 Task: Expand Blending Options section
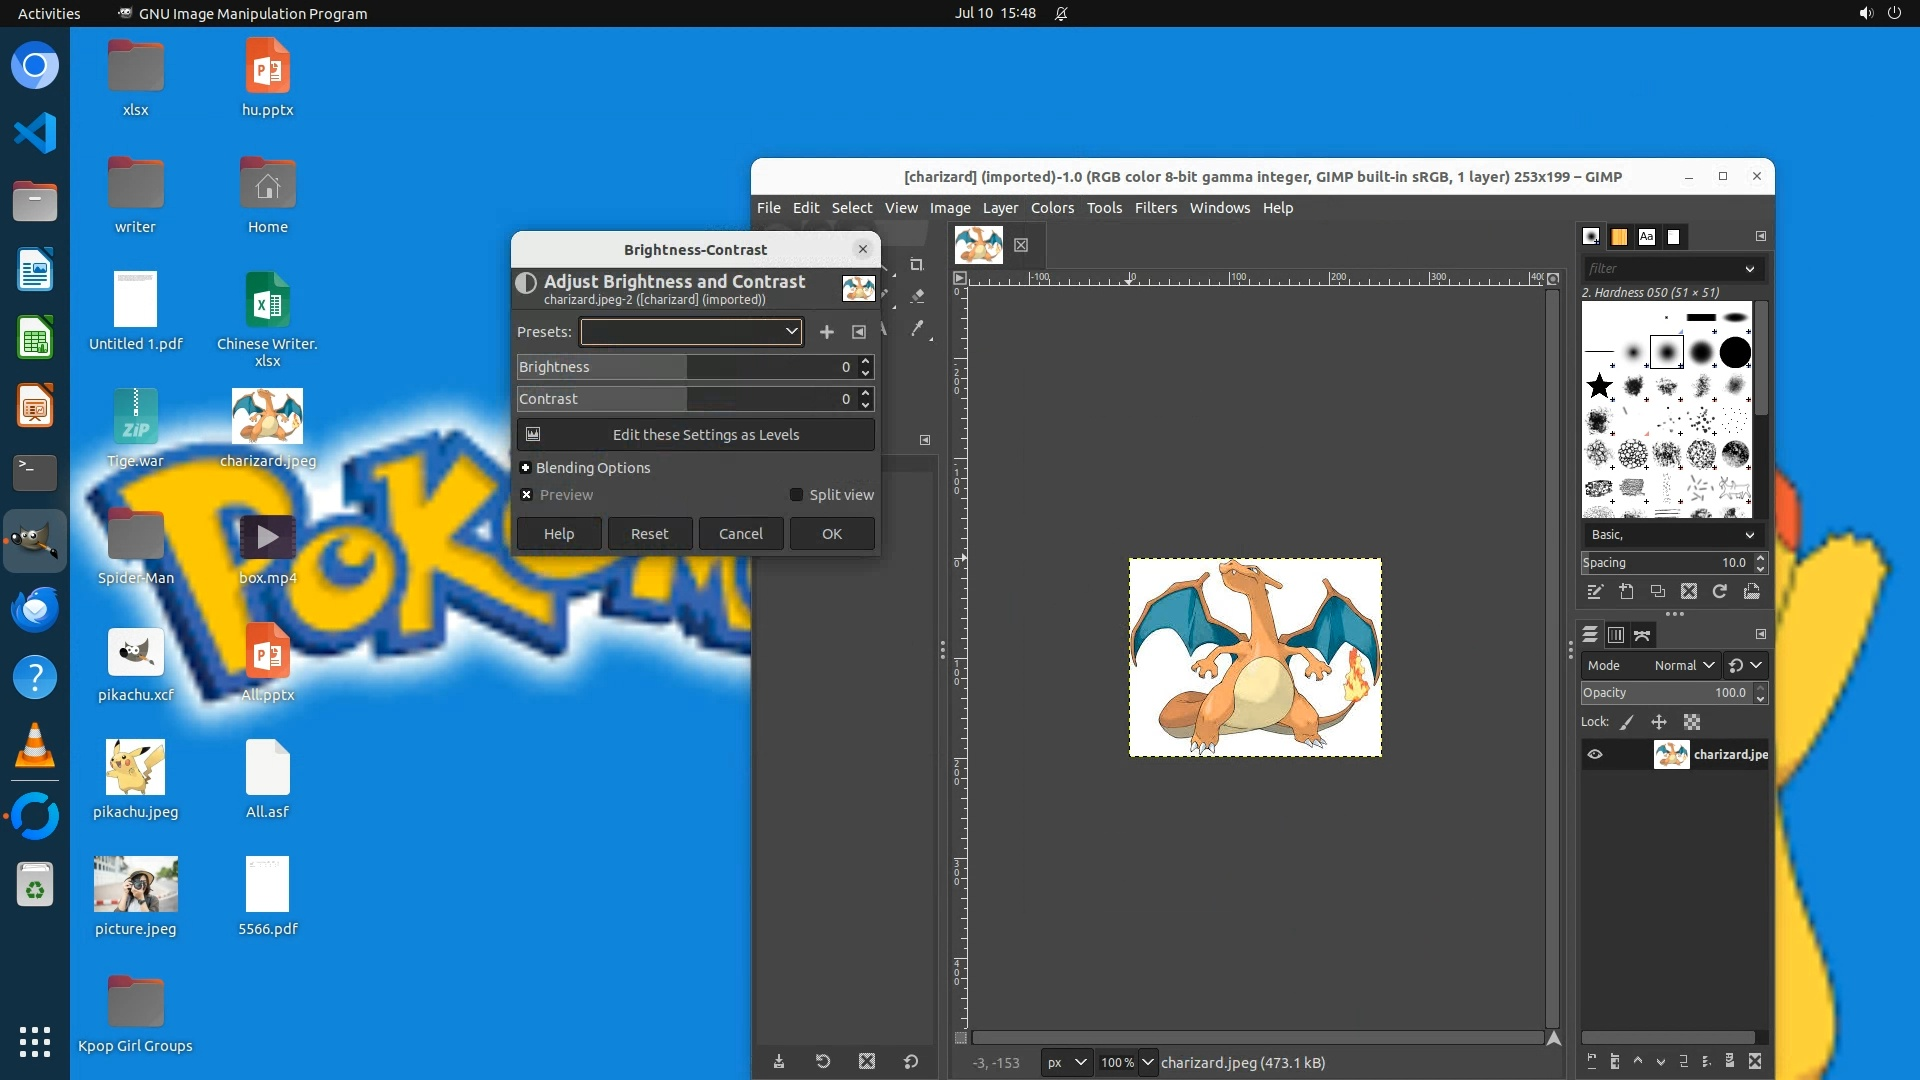coord(525,468)
